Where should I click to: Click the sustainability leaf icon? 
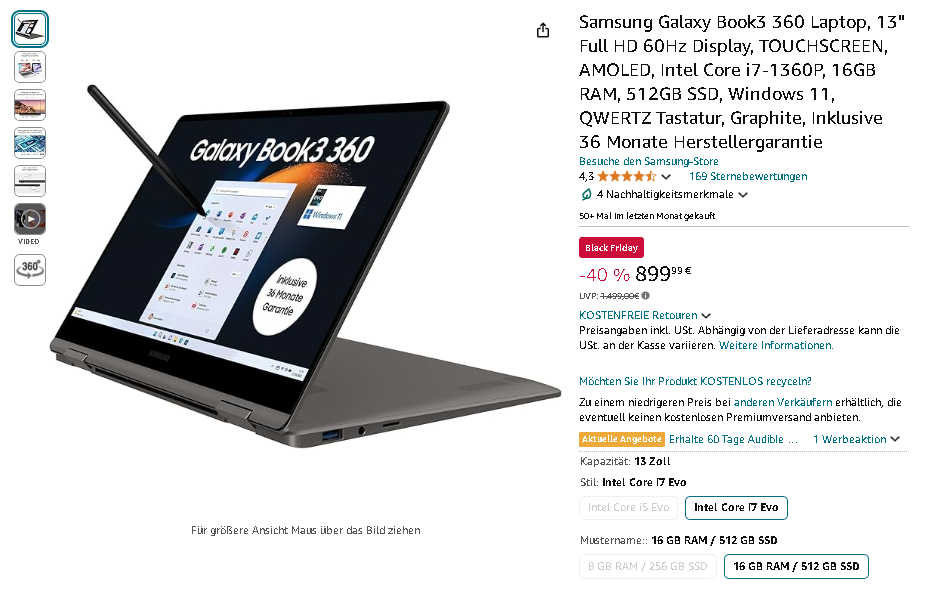tap(586, 194)
